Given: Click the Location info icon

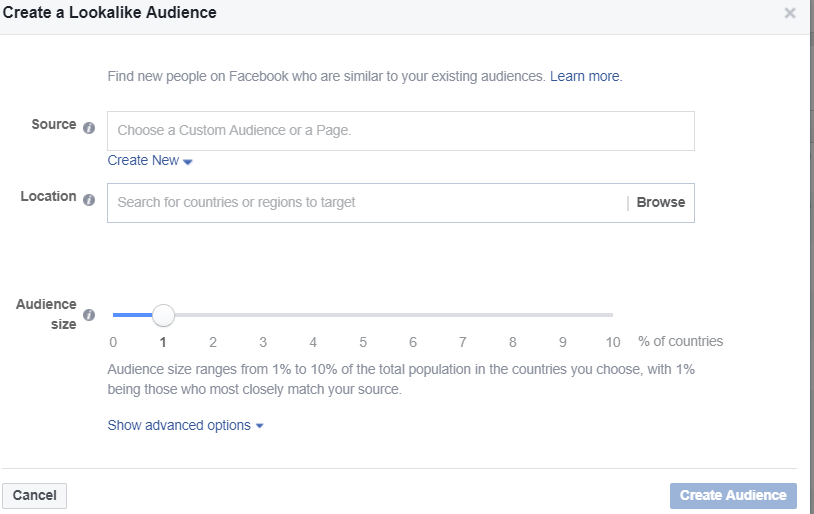Looking at the screenshot, I should pos(89,200).
